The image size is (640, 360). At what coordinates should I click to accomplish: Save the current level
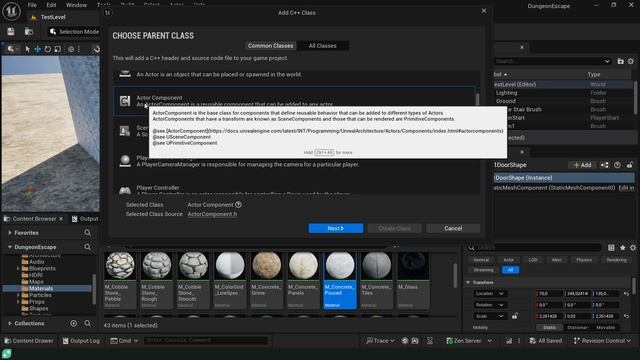click(11, 31)
